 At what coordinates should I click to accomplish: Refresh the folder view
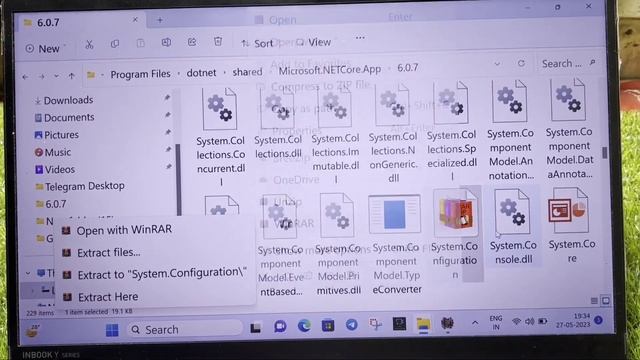521,63
